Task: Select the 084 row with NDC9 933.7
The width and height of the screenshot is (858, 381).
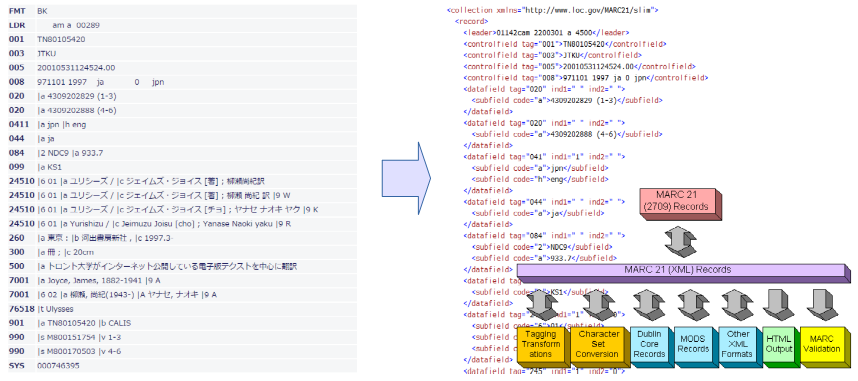Action: 182,153
